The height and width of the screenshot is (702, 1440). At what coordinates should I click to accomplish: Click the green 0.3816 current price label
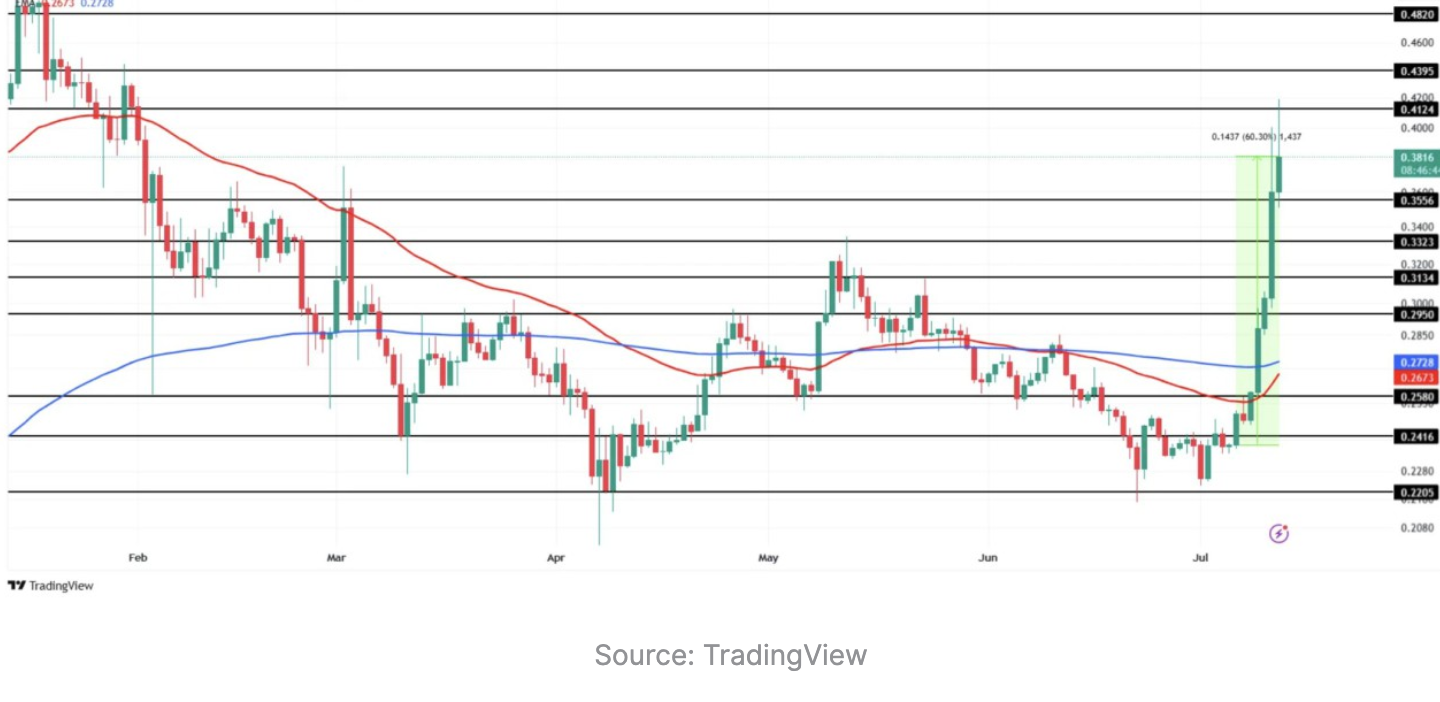tap(1416, 157)
